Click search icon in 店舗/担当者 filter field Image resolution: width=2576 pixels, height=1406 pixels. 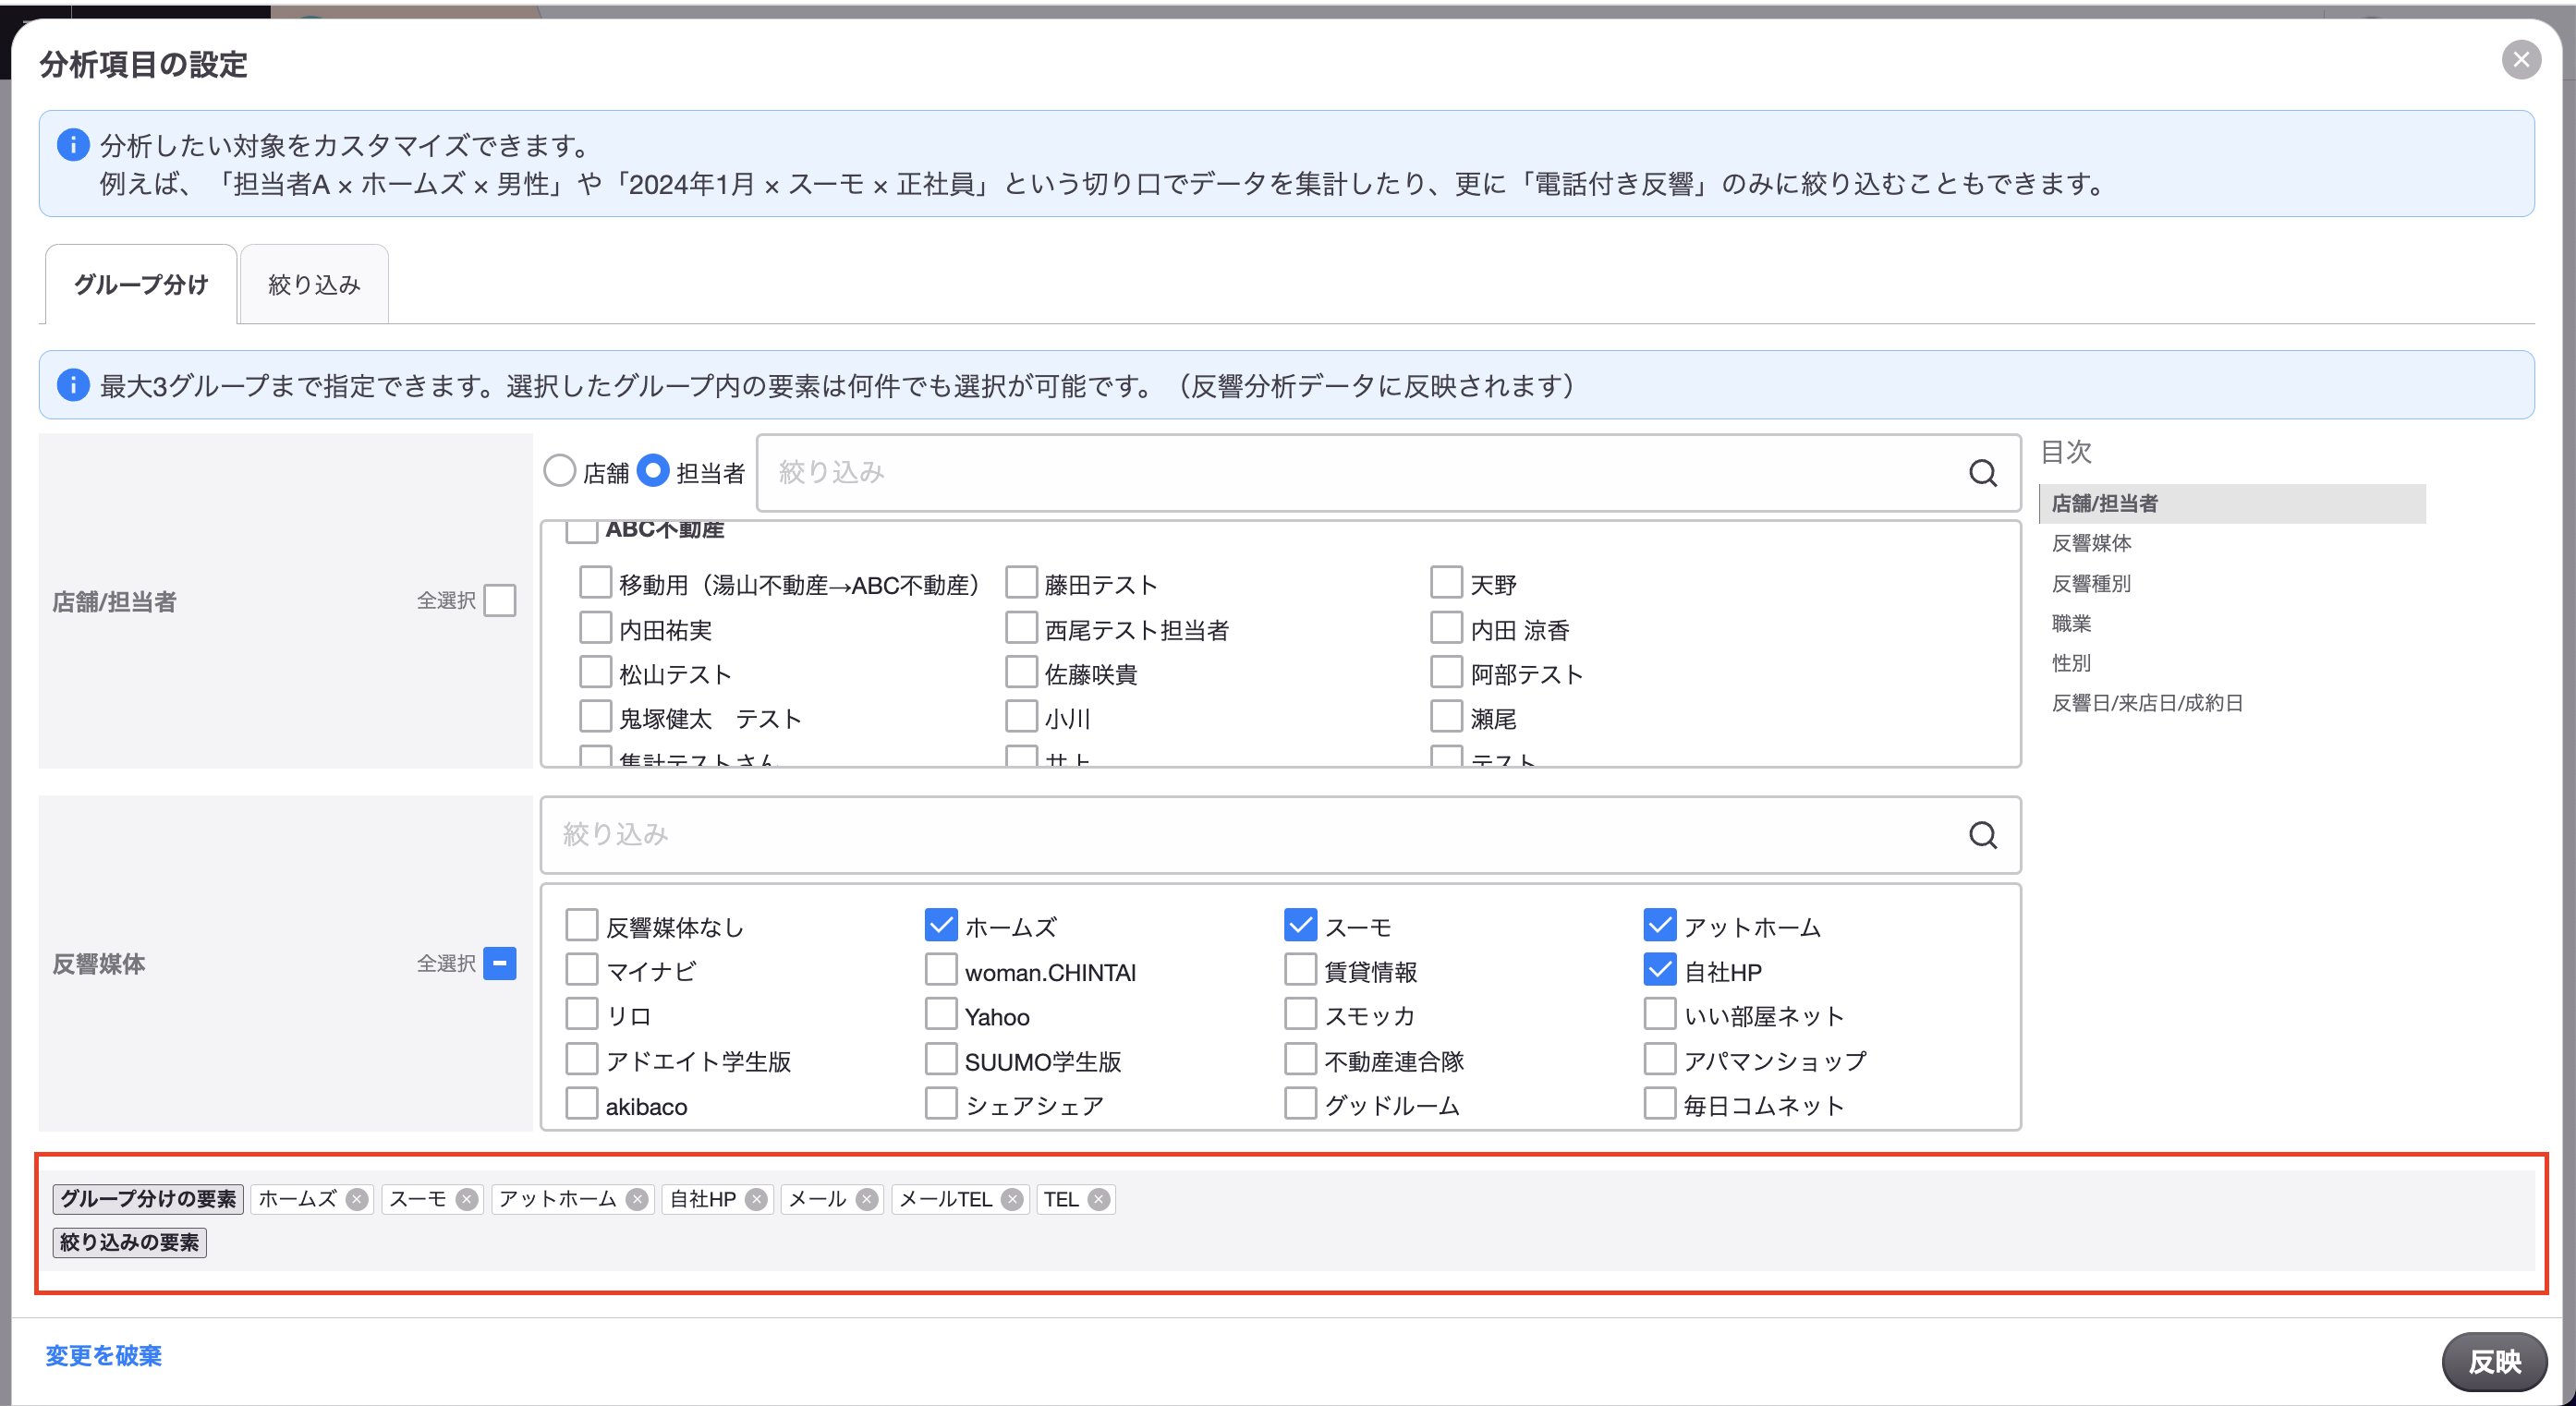tap(1982, 473)
